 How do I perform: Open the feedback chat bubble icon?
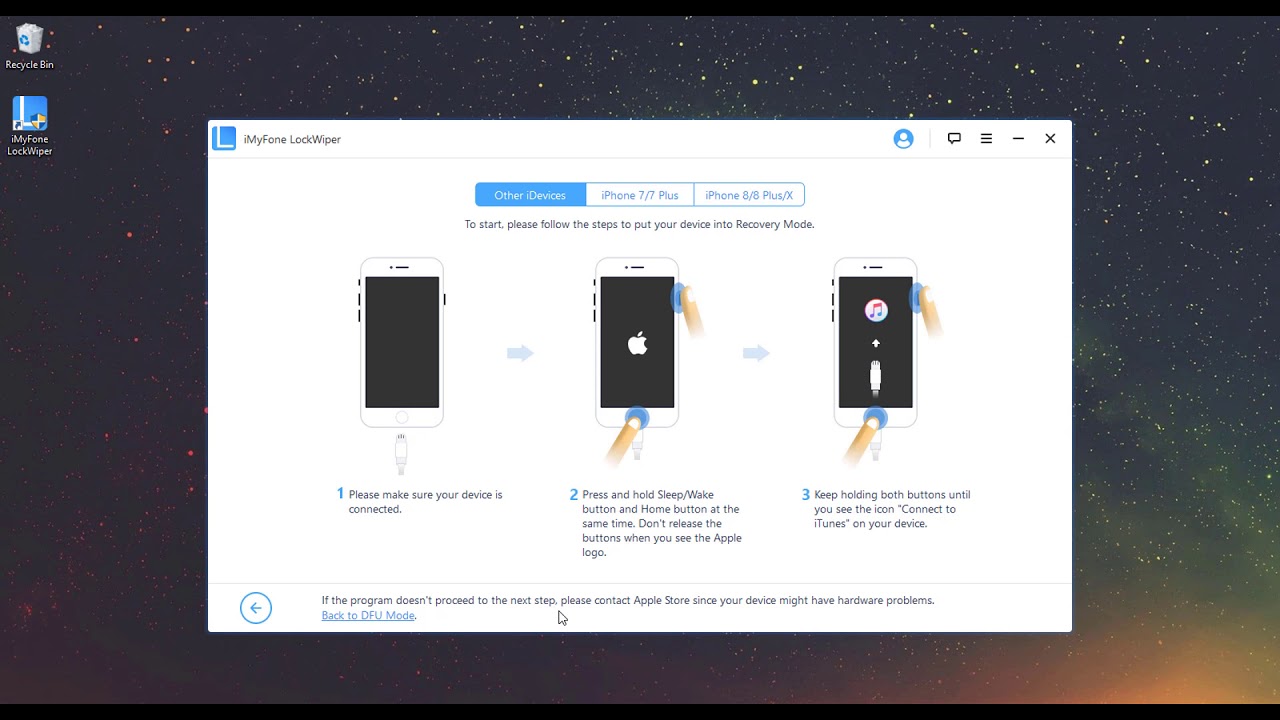coord(954,139)
